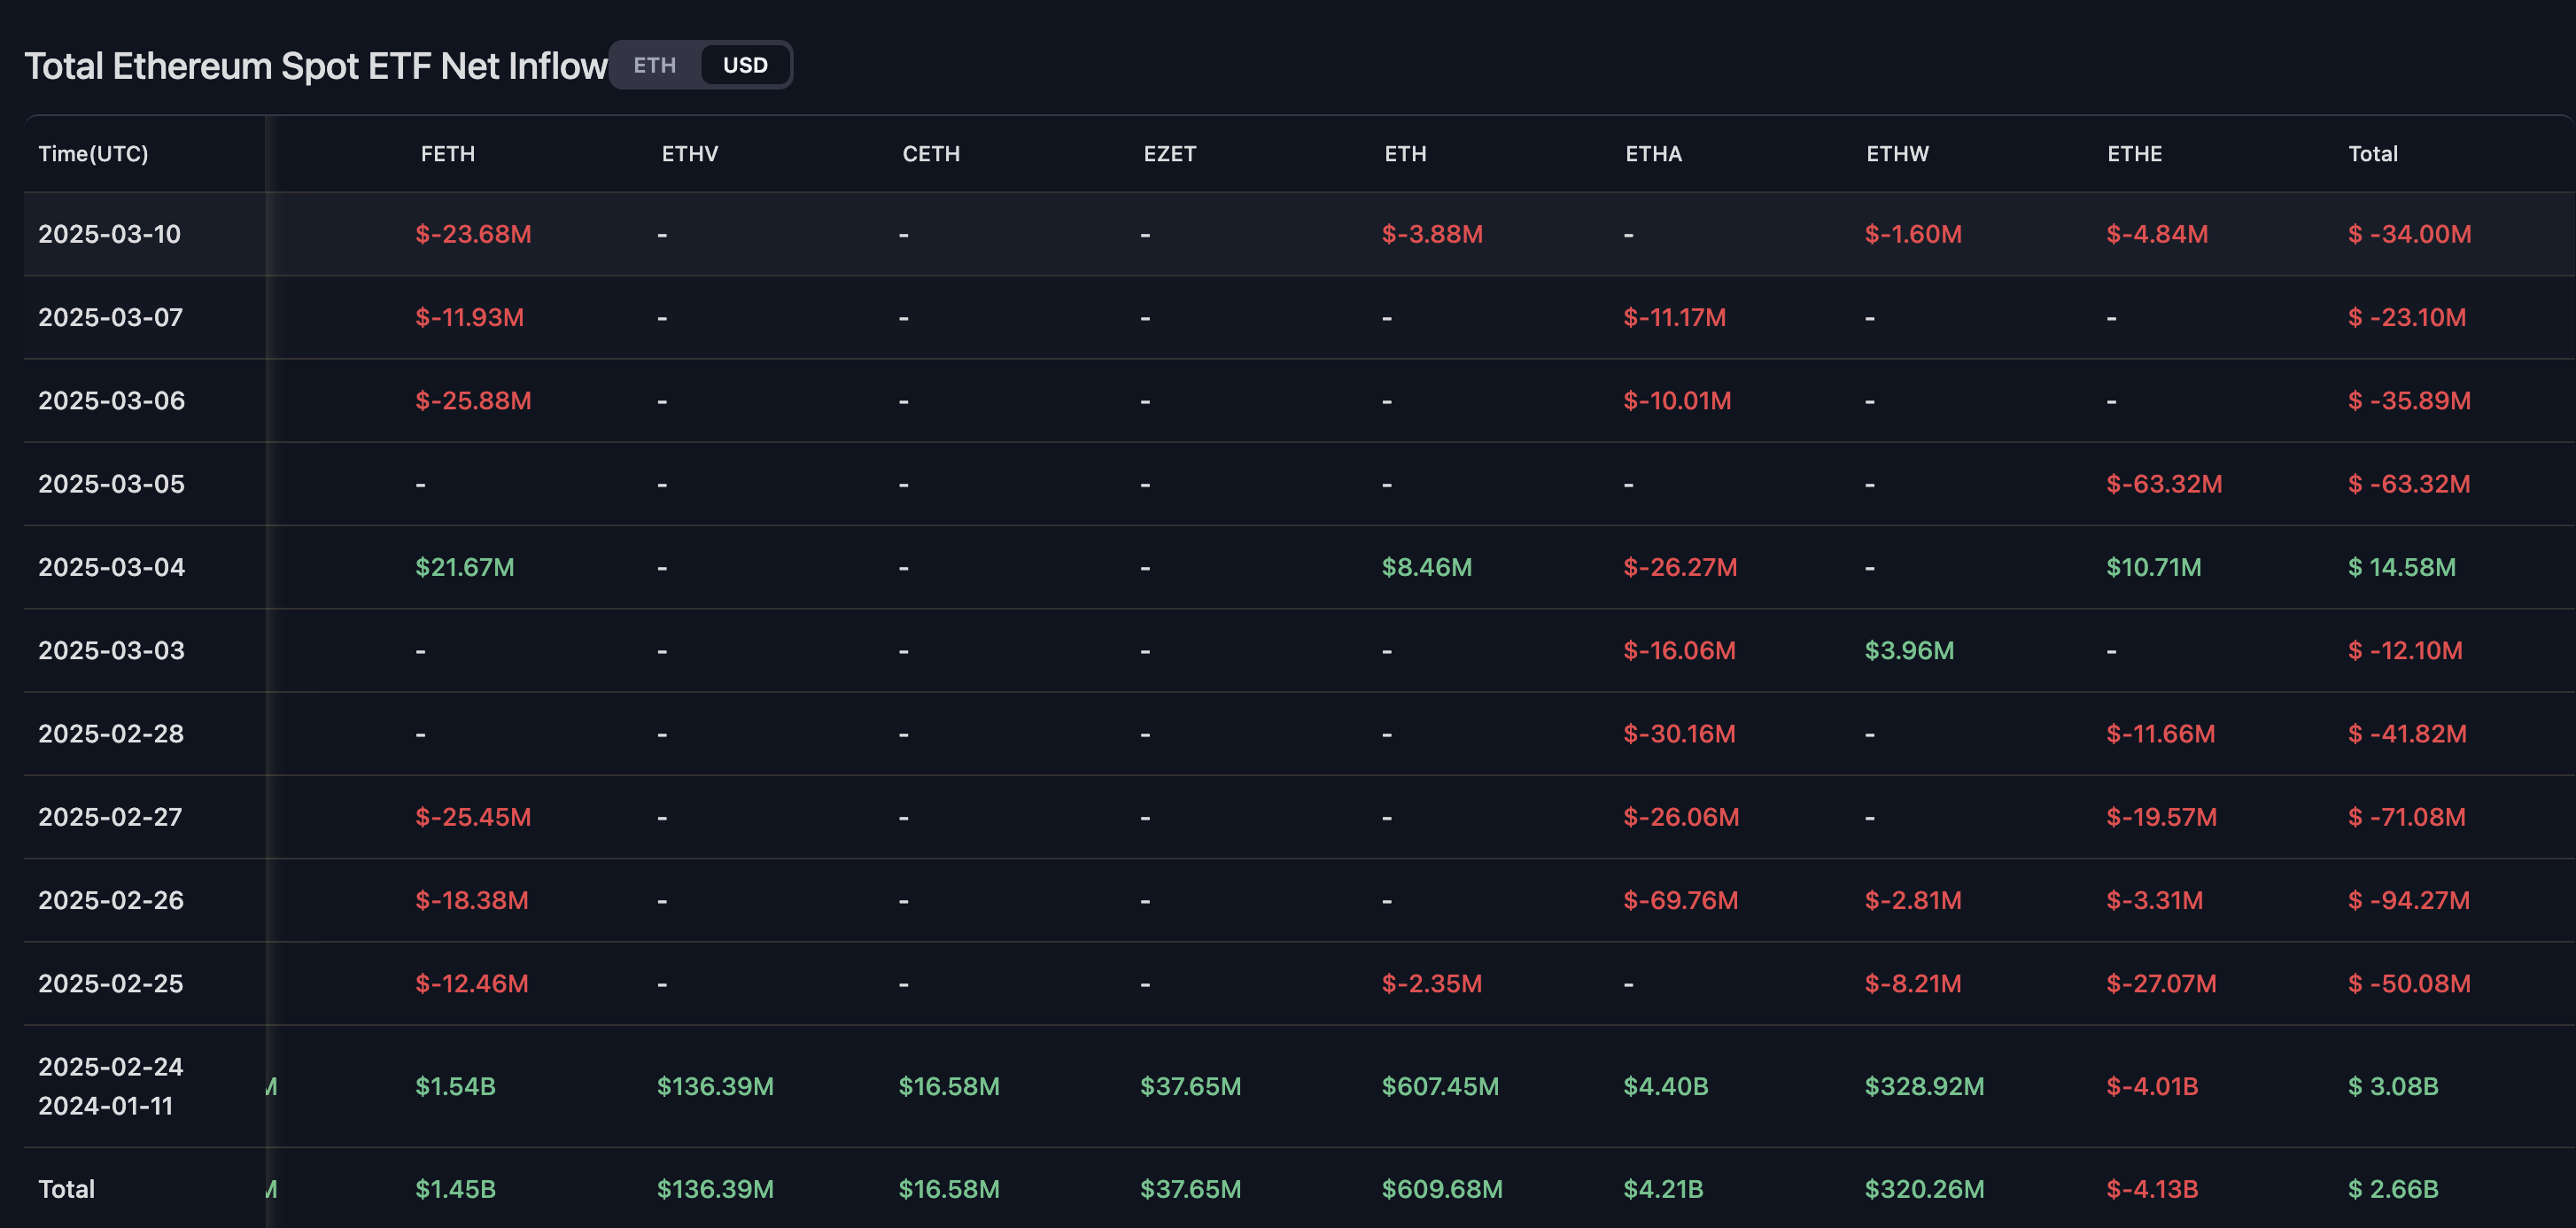Click the $ 14.58M total value

(x=2402, y=567)
